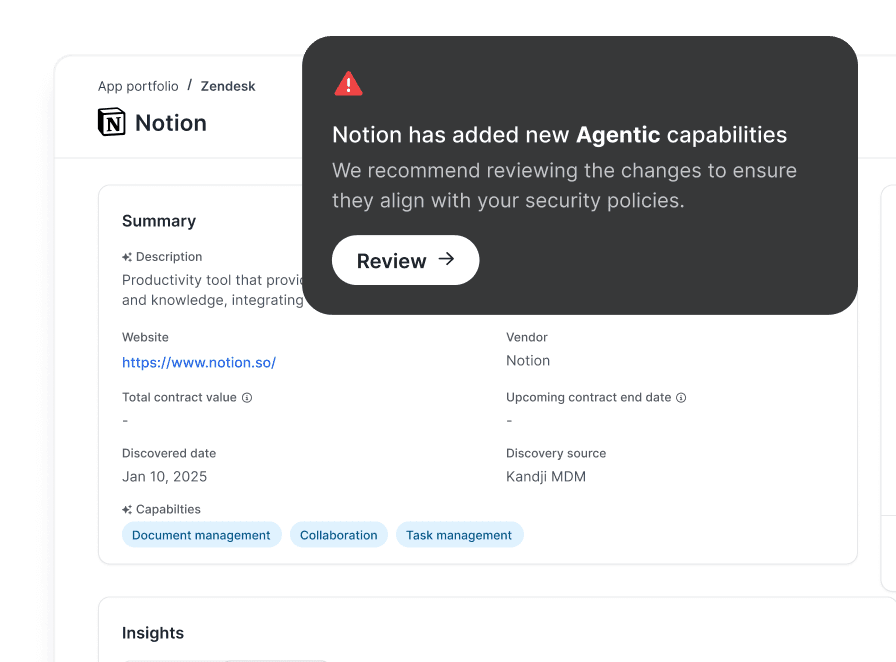896x662 pixels.
Task: Click the Jan 10, 2025 discovered date
Action: click(x=165, y=477)
